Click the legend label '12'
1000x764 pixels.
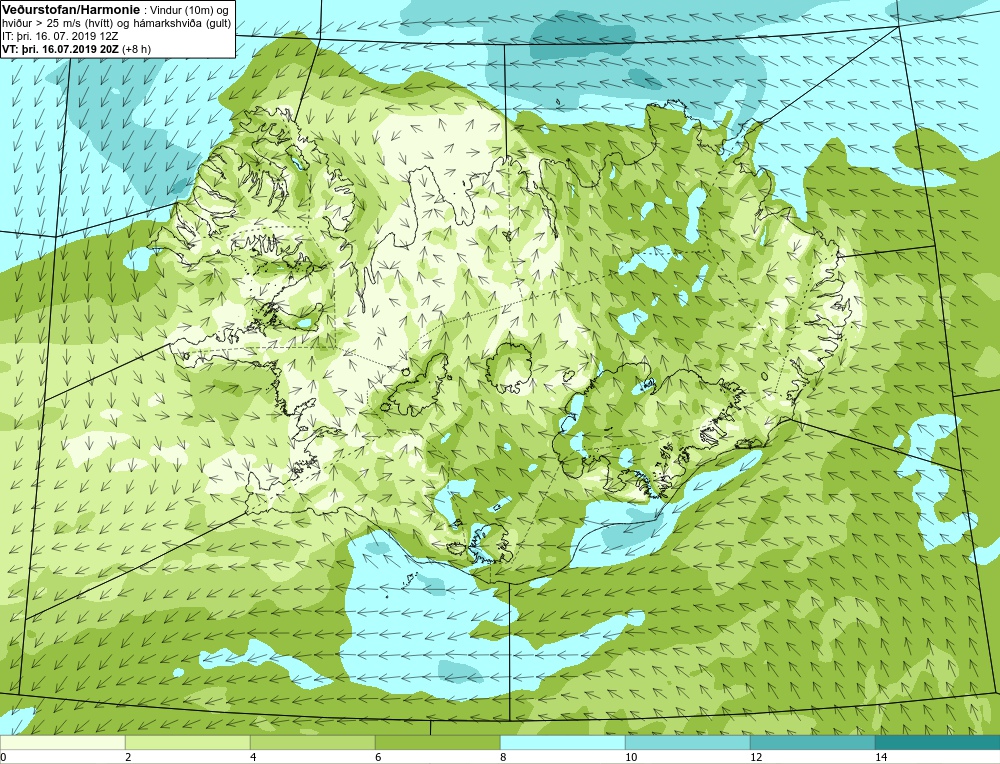click(x=756, y=757)
